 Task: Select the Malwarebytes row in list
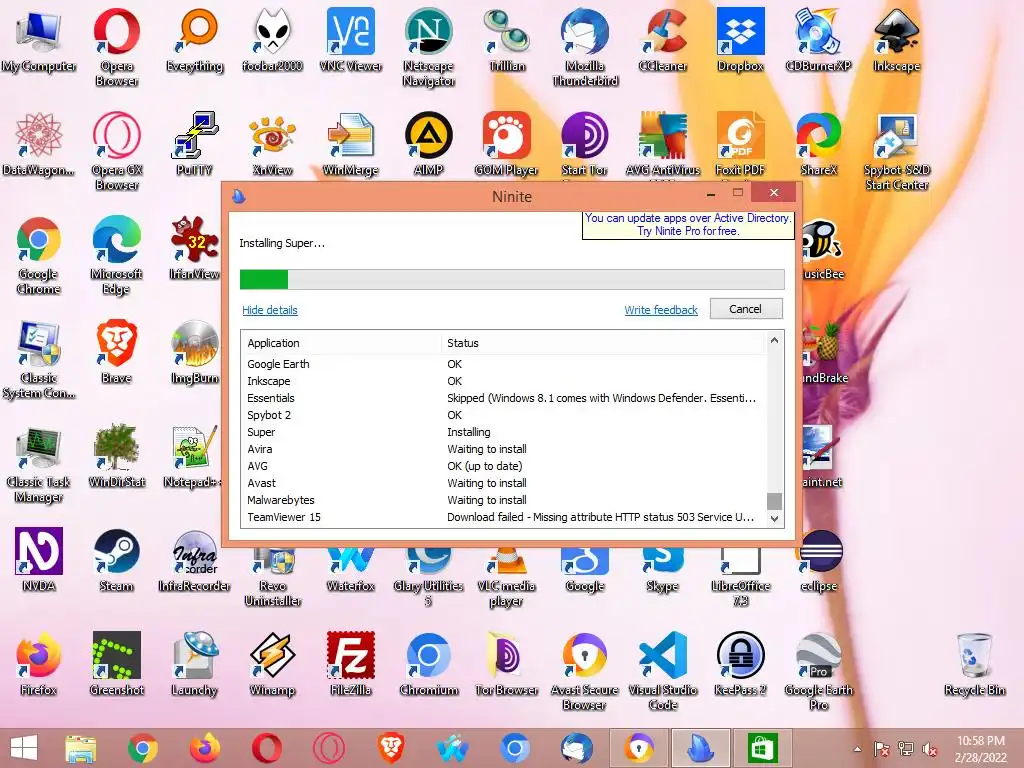point(504,500)
